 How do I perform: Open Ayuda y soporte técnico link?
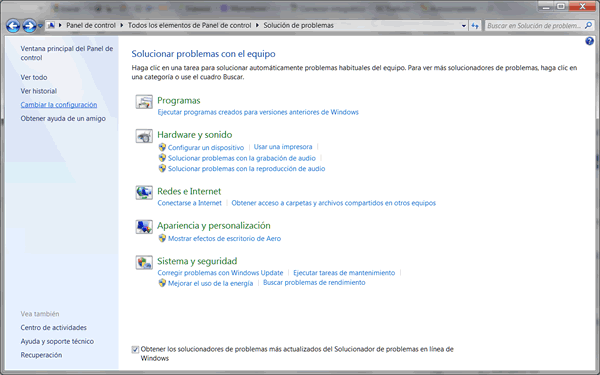(x=57, y=341)
